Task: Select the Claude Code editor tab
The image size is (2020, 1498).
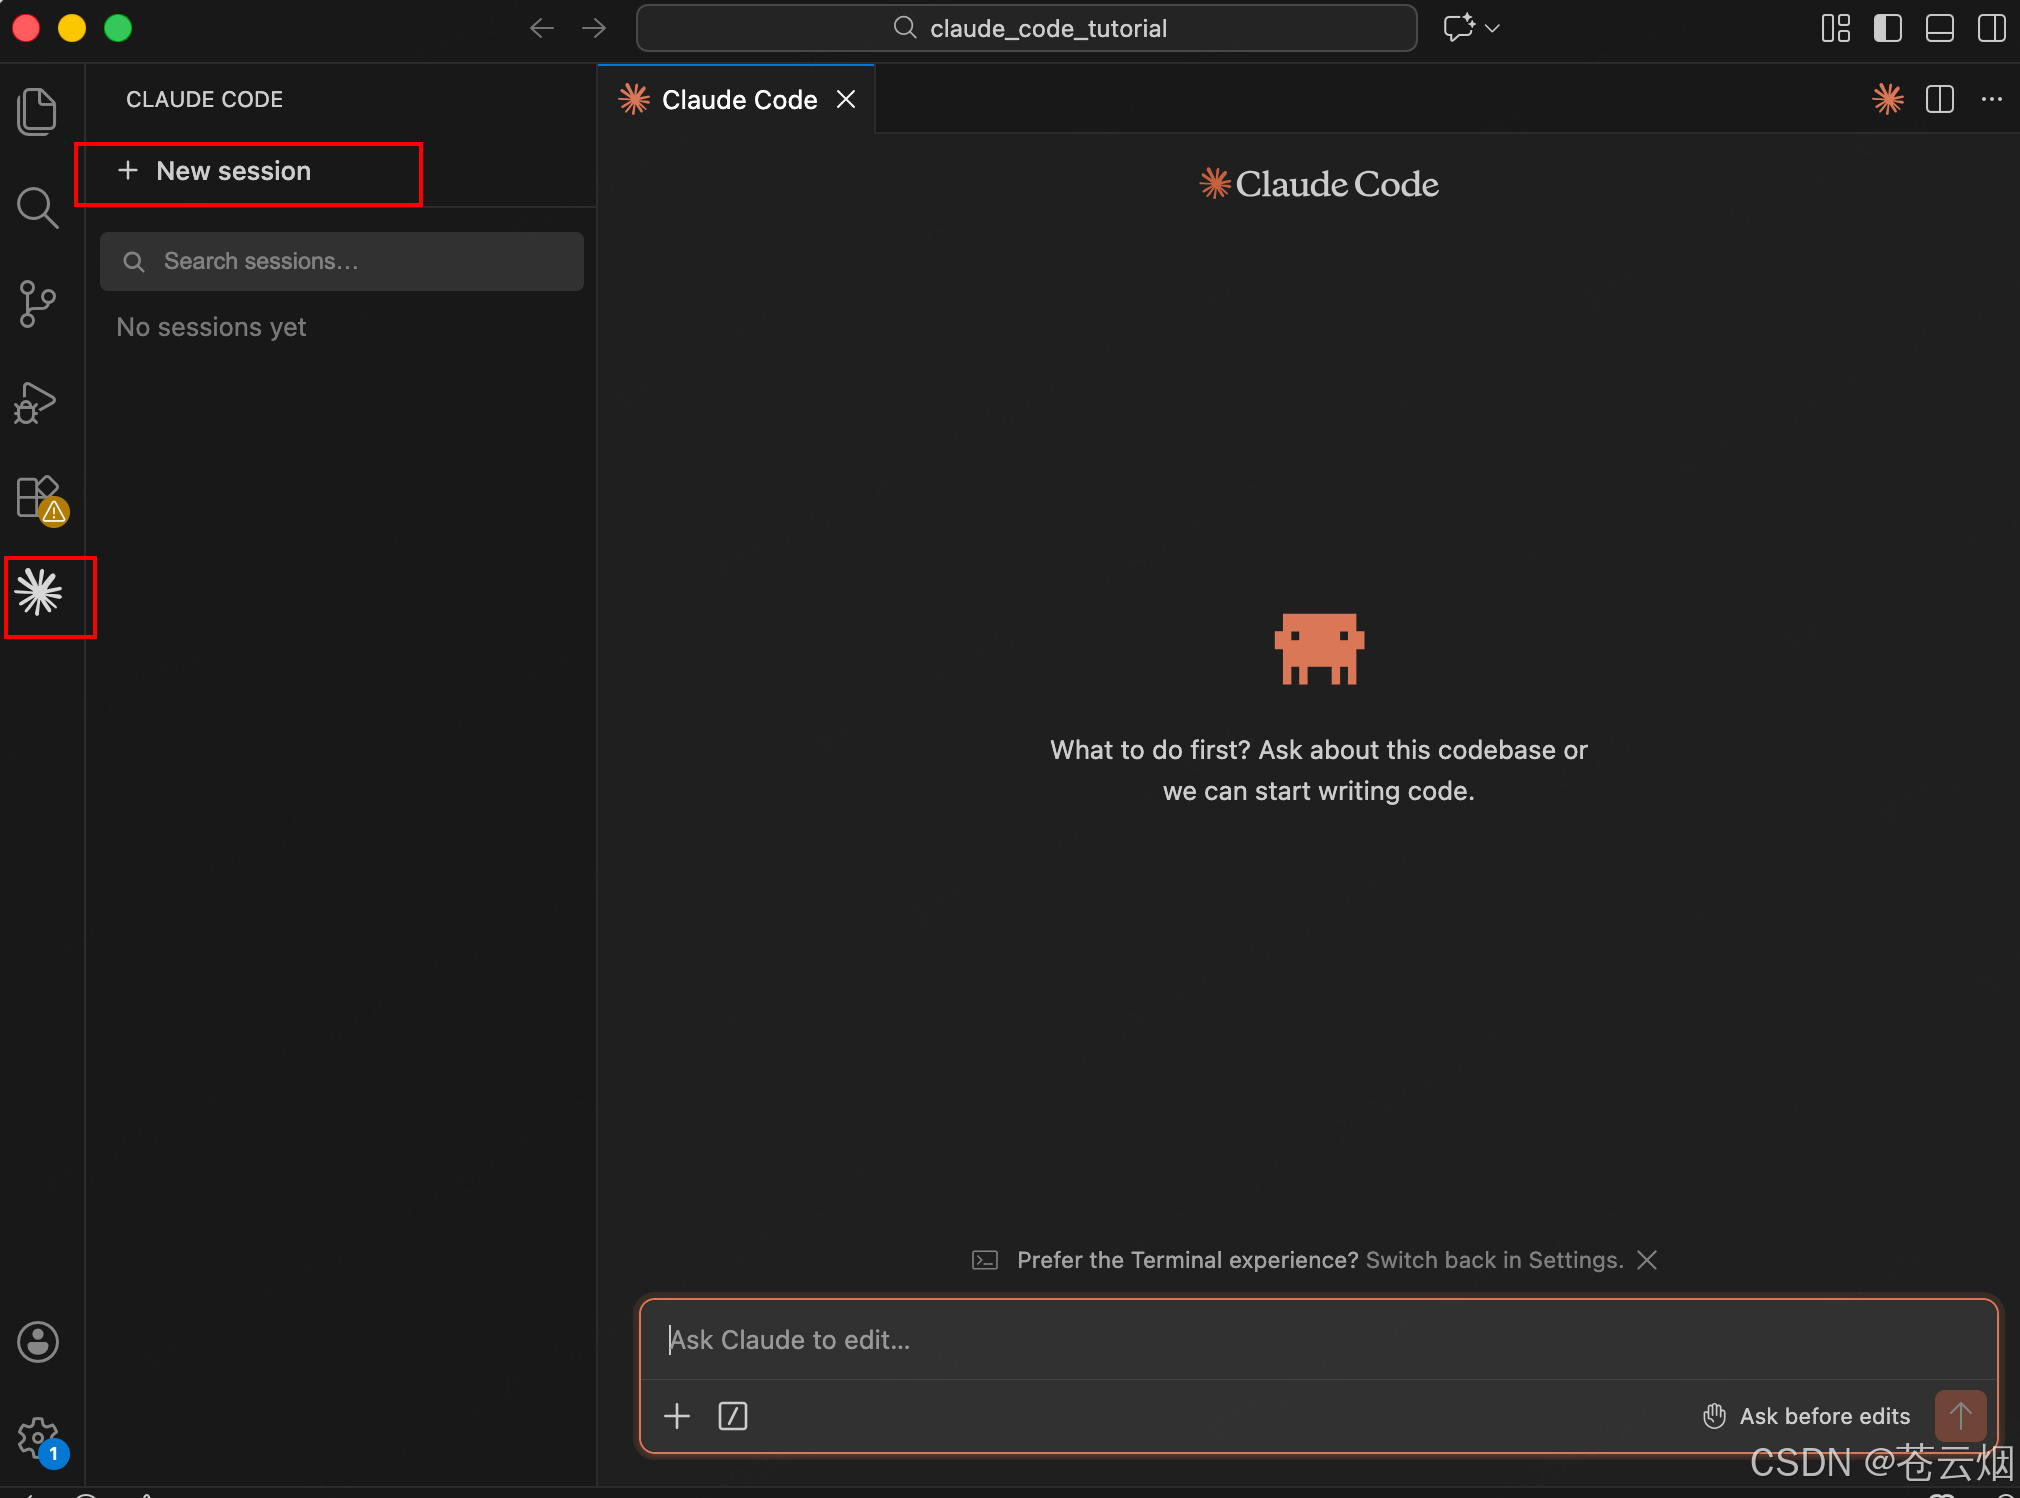Action: [x=736, y=99]
